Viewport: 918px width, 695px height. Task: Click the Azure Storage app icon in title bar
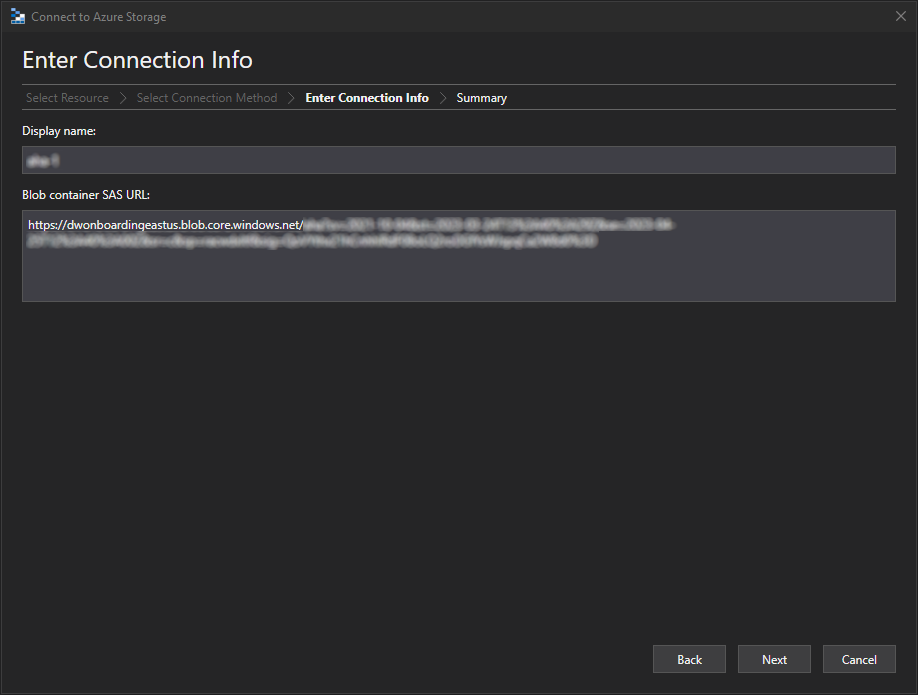coord(18,17)
